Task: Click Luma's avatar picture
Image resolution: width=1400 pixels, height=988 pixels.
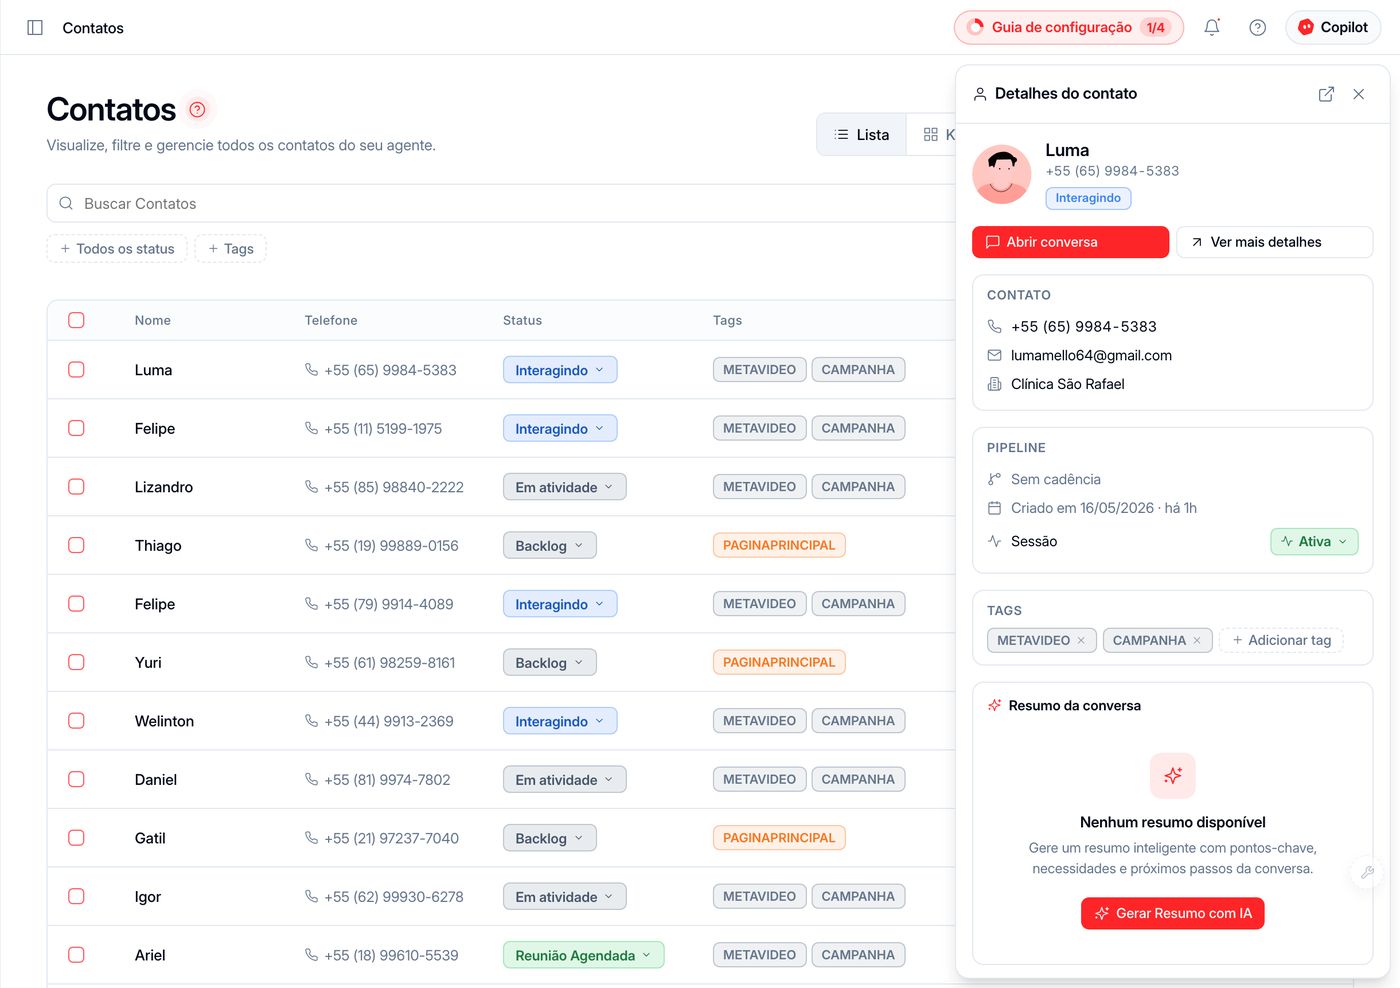Action: [x=1002, y=174]
